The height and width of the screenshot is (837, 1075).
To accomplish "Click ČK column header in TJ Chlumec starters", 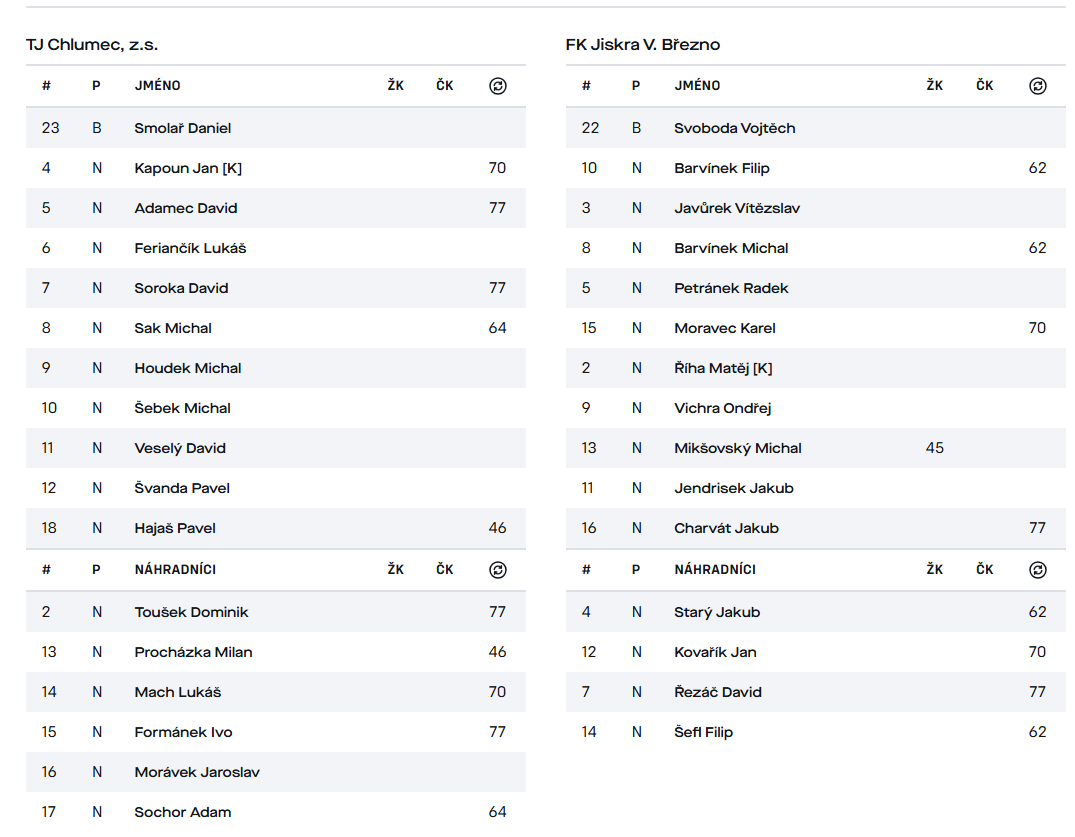I will [x=445, y=86].
